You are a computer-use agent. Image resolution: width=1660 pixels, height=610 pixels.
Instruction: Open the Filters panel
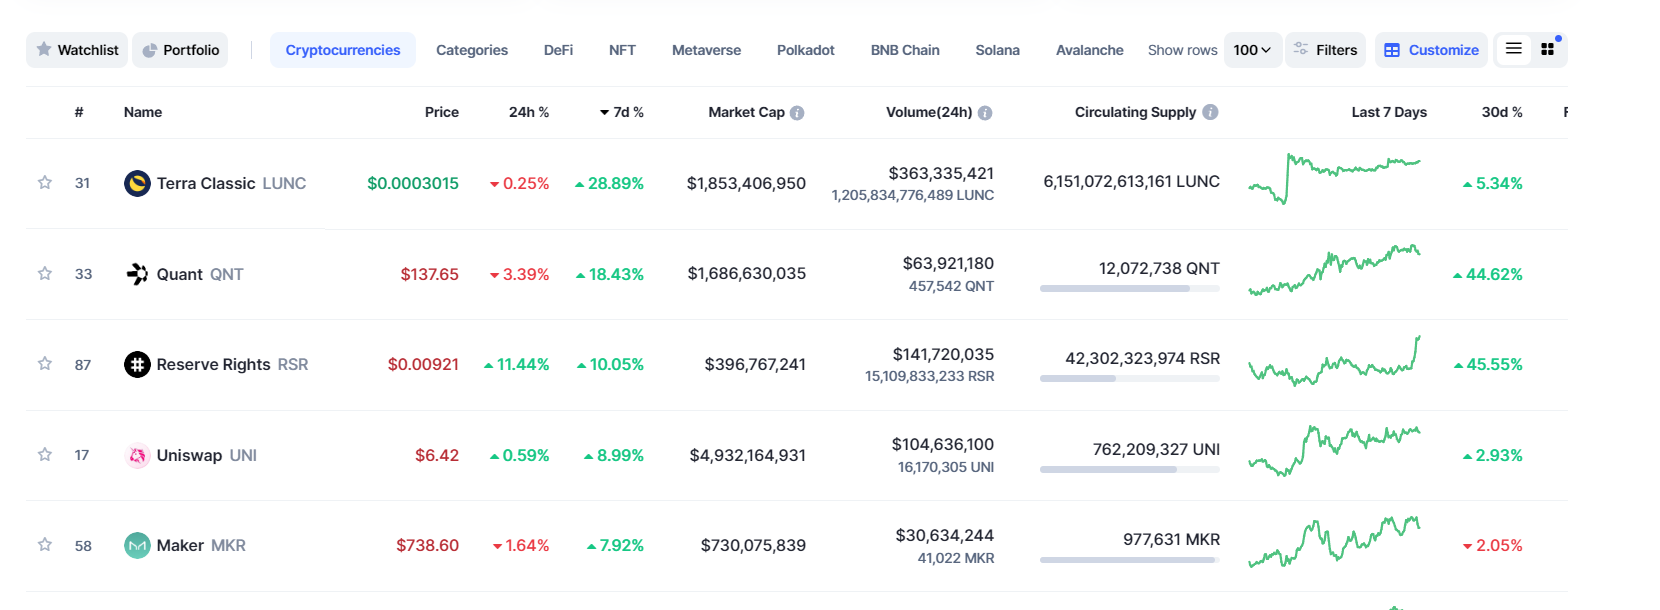tap(1325, 50)
